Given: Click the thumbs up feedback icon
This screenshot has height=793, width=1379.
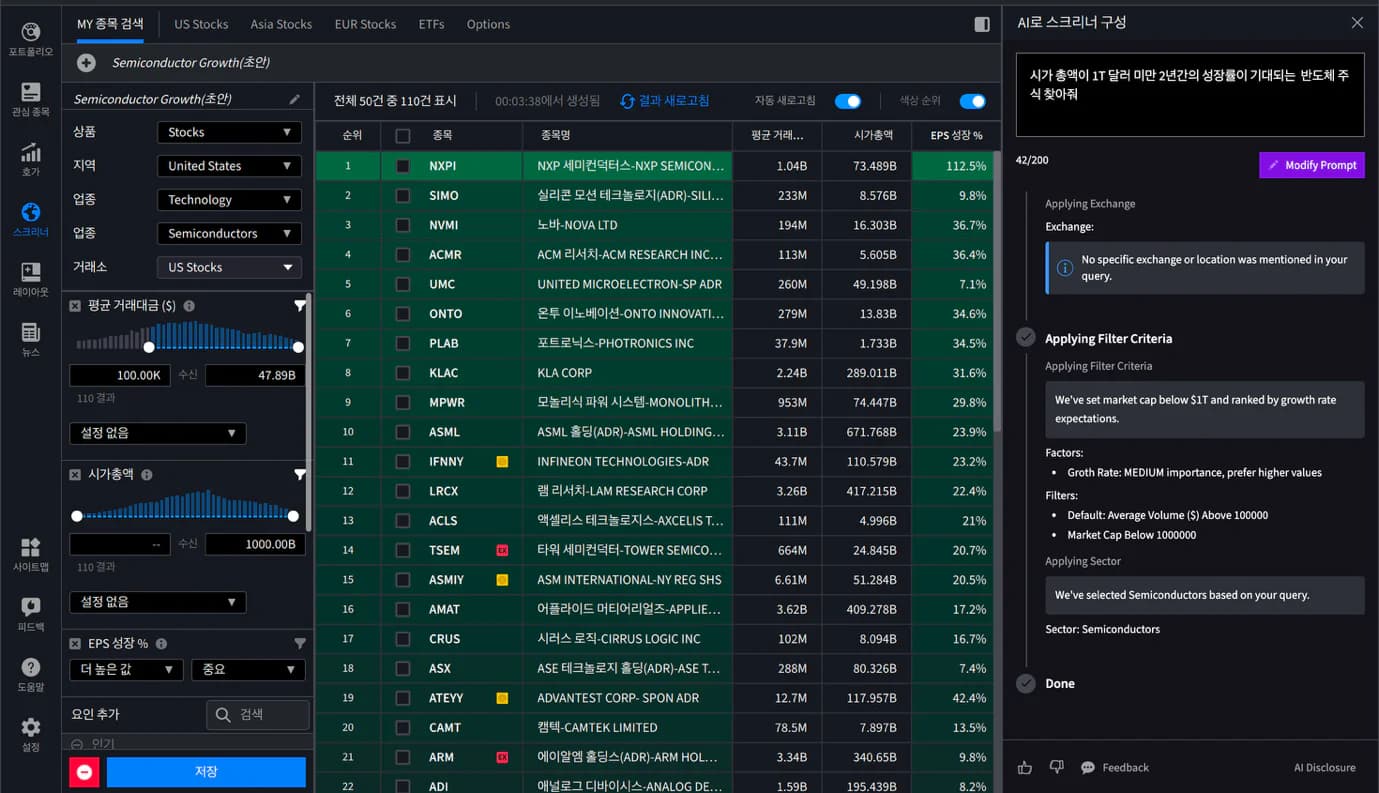Looking at the screenshot, I should click(x=1024, y=767).
